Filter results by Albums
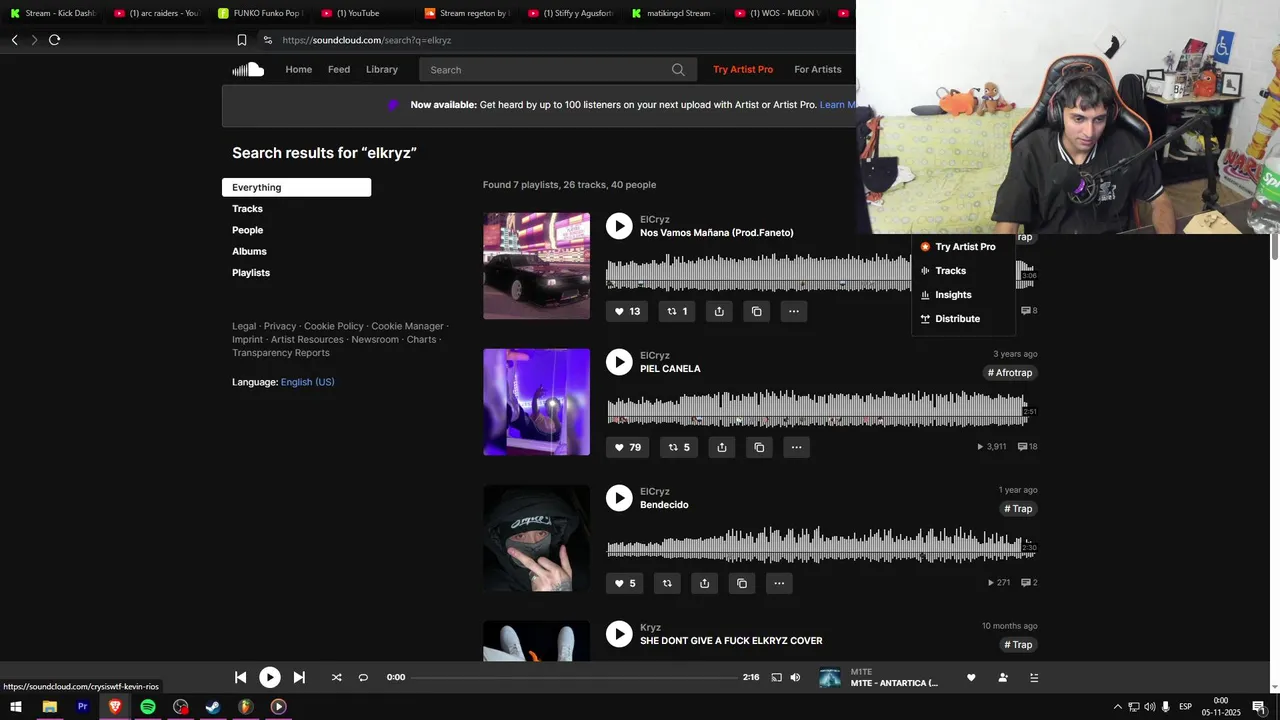This screenshot has height=720, width=1280. coord(249,251)
